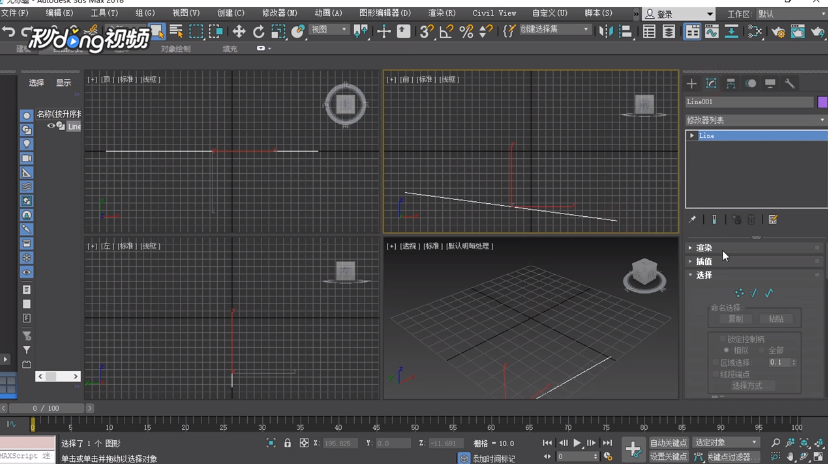The width and height of the screenshot is (828, 464).
Task: Click the Configure Modifier Sets icon
Action: 773,220
